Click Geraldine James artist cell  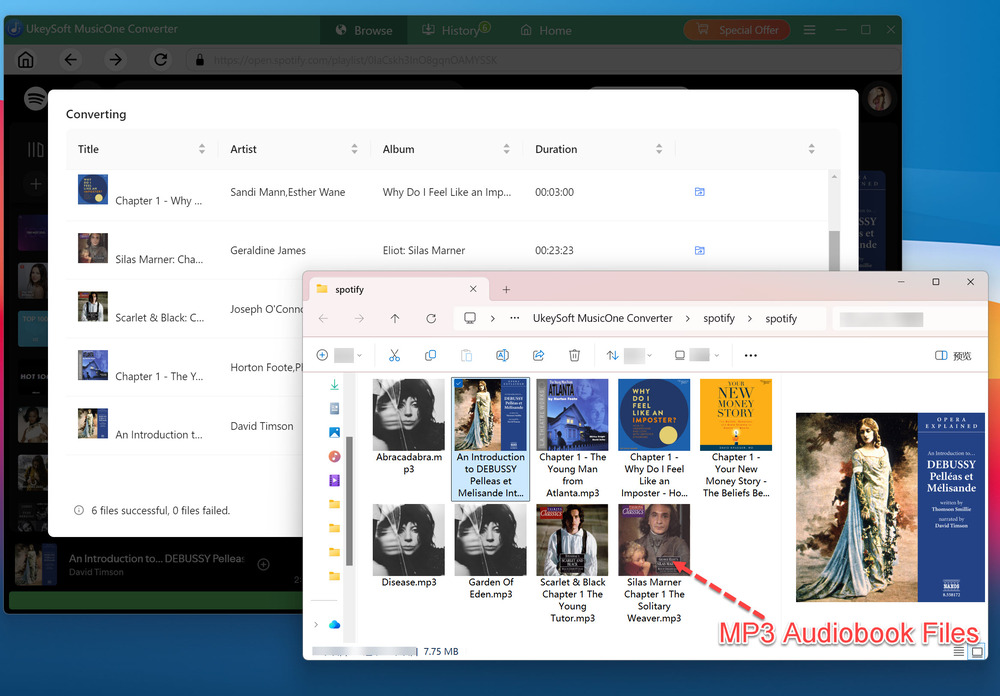click(x=268, y=250)
